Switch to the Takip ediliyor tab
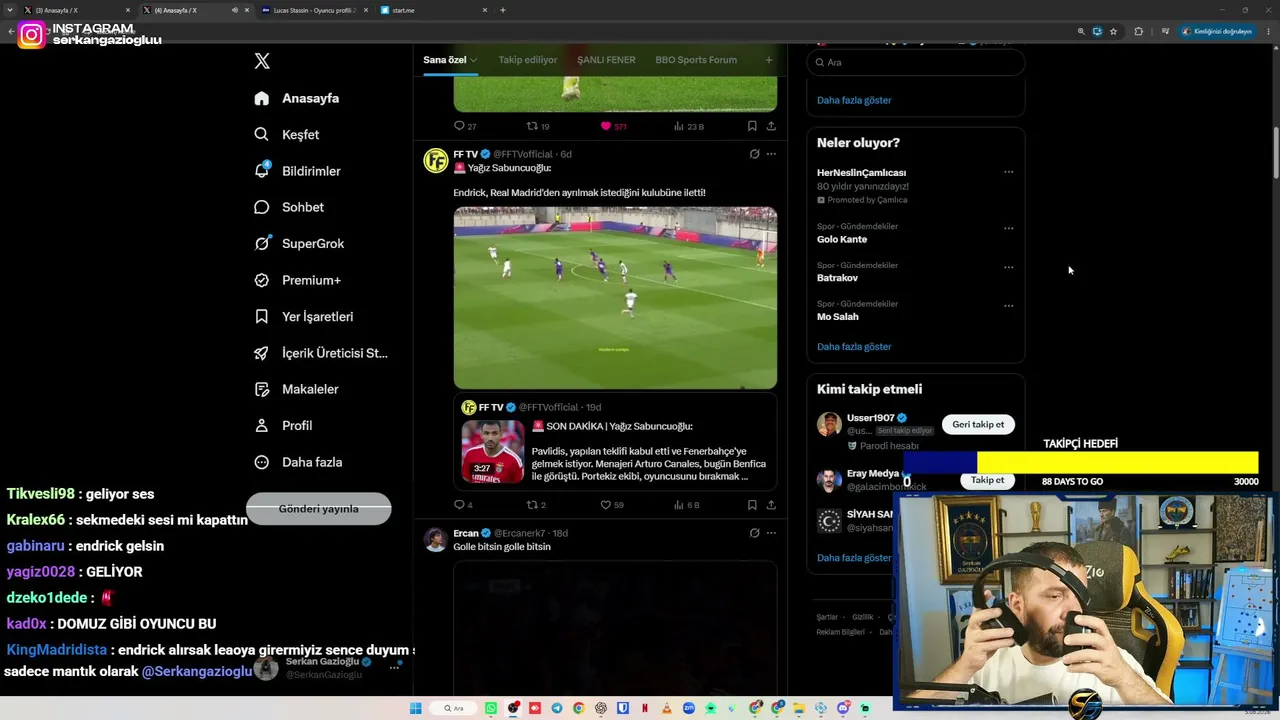1280x720 pixels. [x=528, y=60]
